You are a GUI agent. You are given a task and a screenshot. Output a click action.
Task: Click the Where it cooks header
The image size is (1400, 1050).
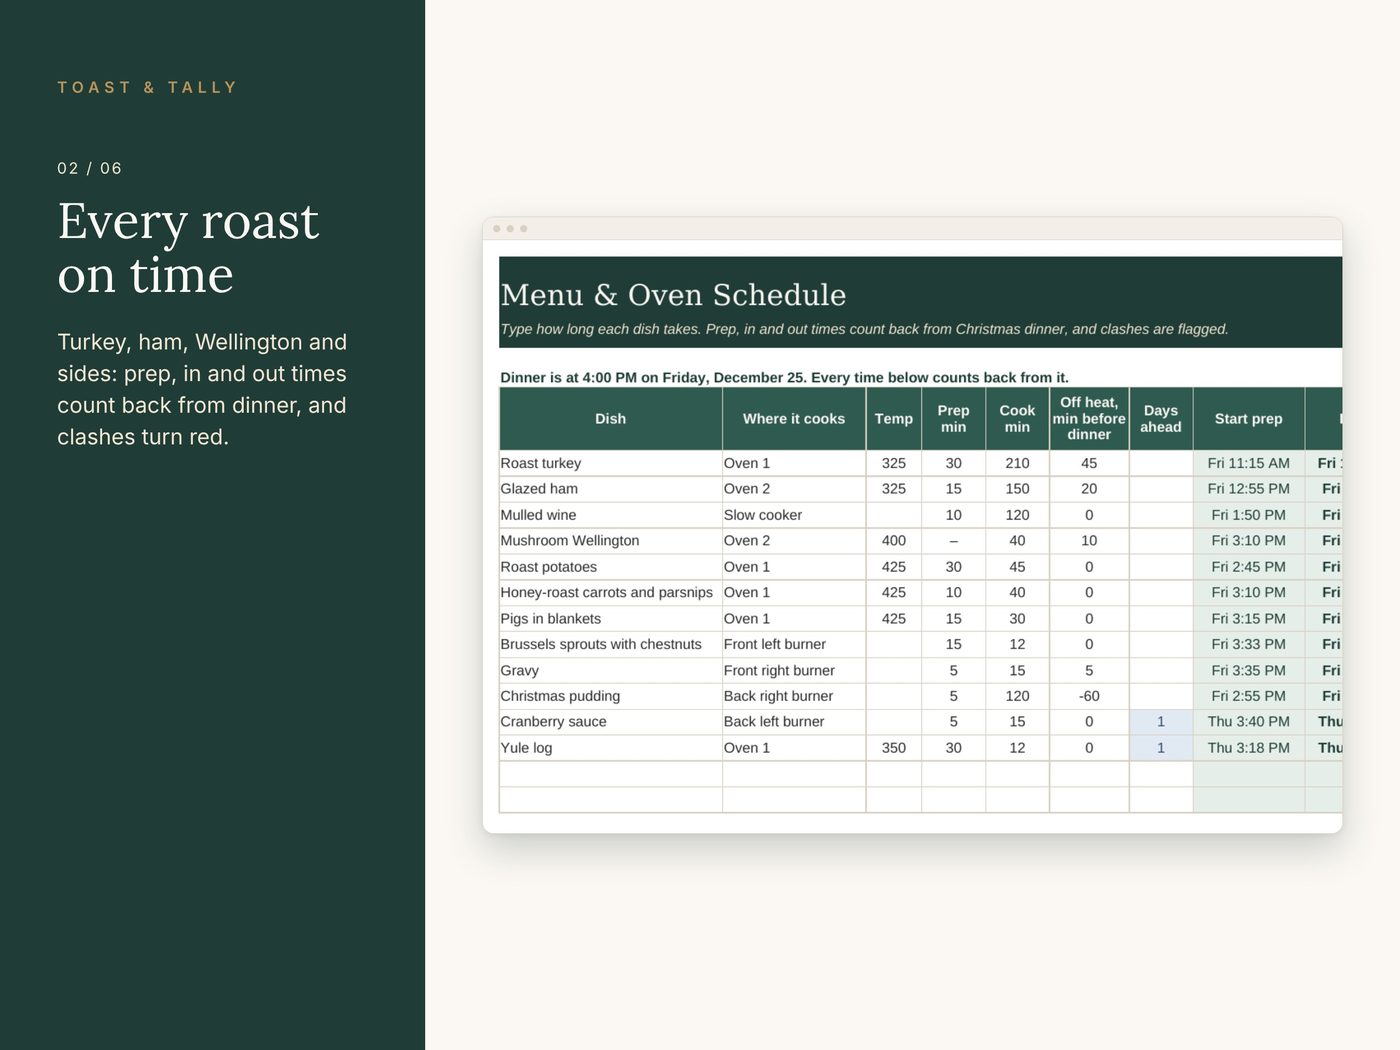pyautogui.click(x=794, y=419)
